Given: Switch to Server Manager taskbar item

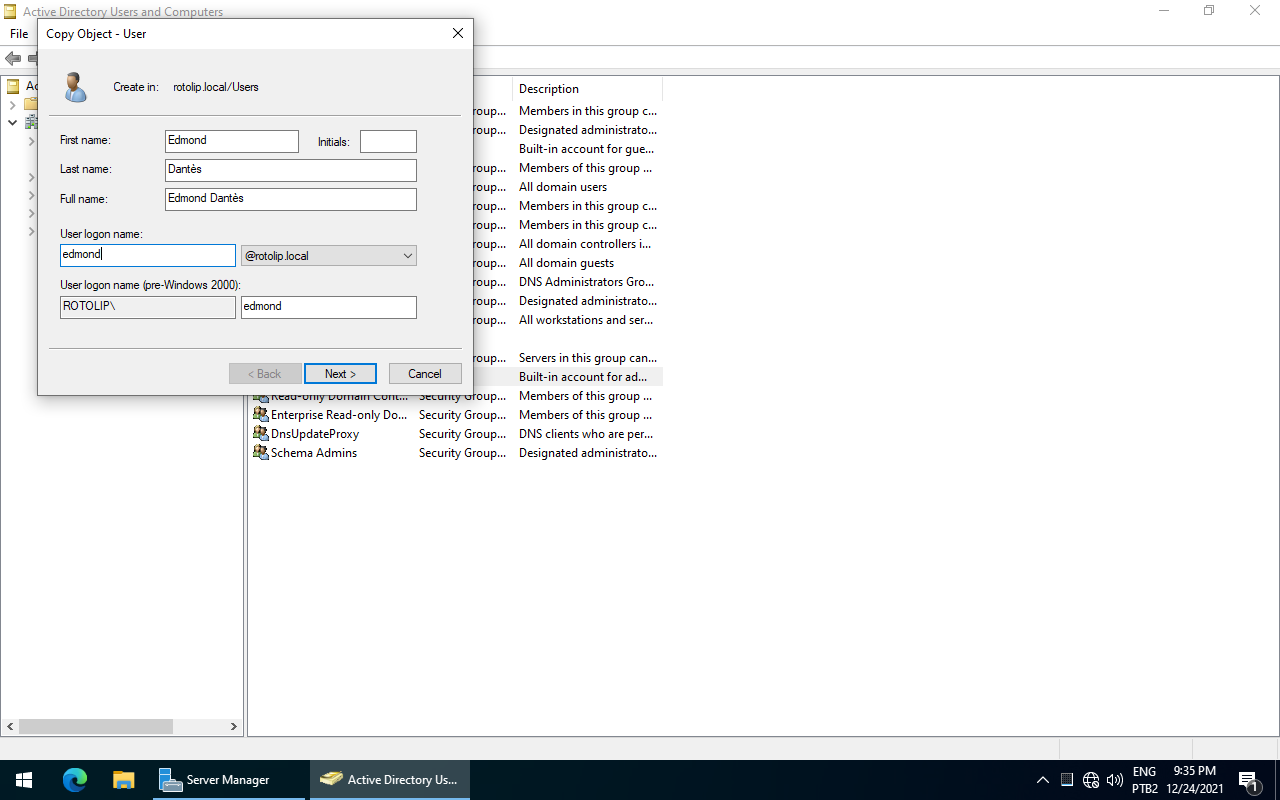Looking at the screenshot, I should [x=215, y=780].
